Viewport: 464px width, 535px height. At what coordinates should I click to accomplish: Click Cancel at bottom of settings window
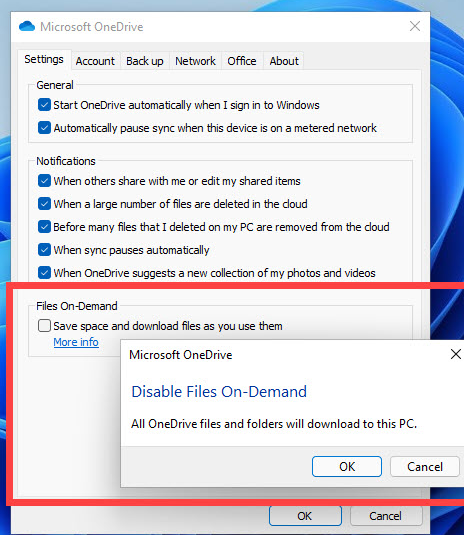pos(386,516)
